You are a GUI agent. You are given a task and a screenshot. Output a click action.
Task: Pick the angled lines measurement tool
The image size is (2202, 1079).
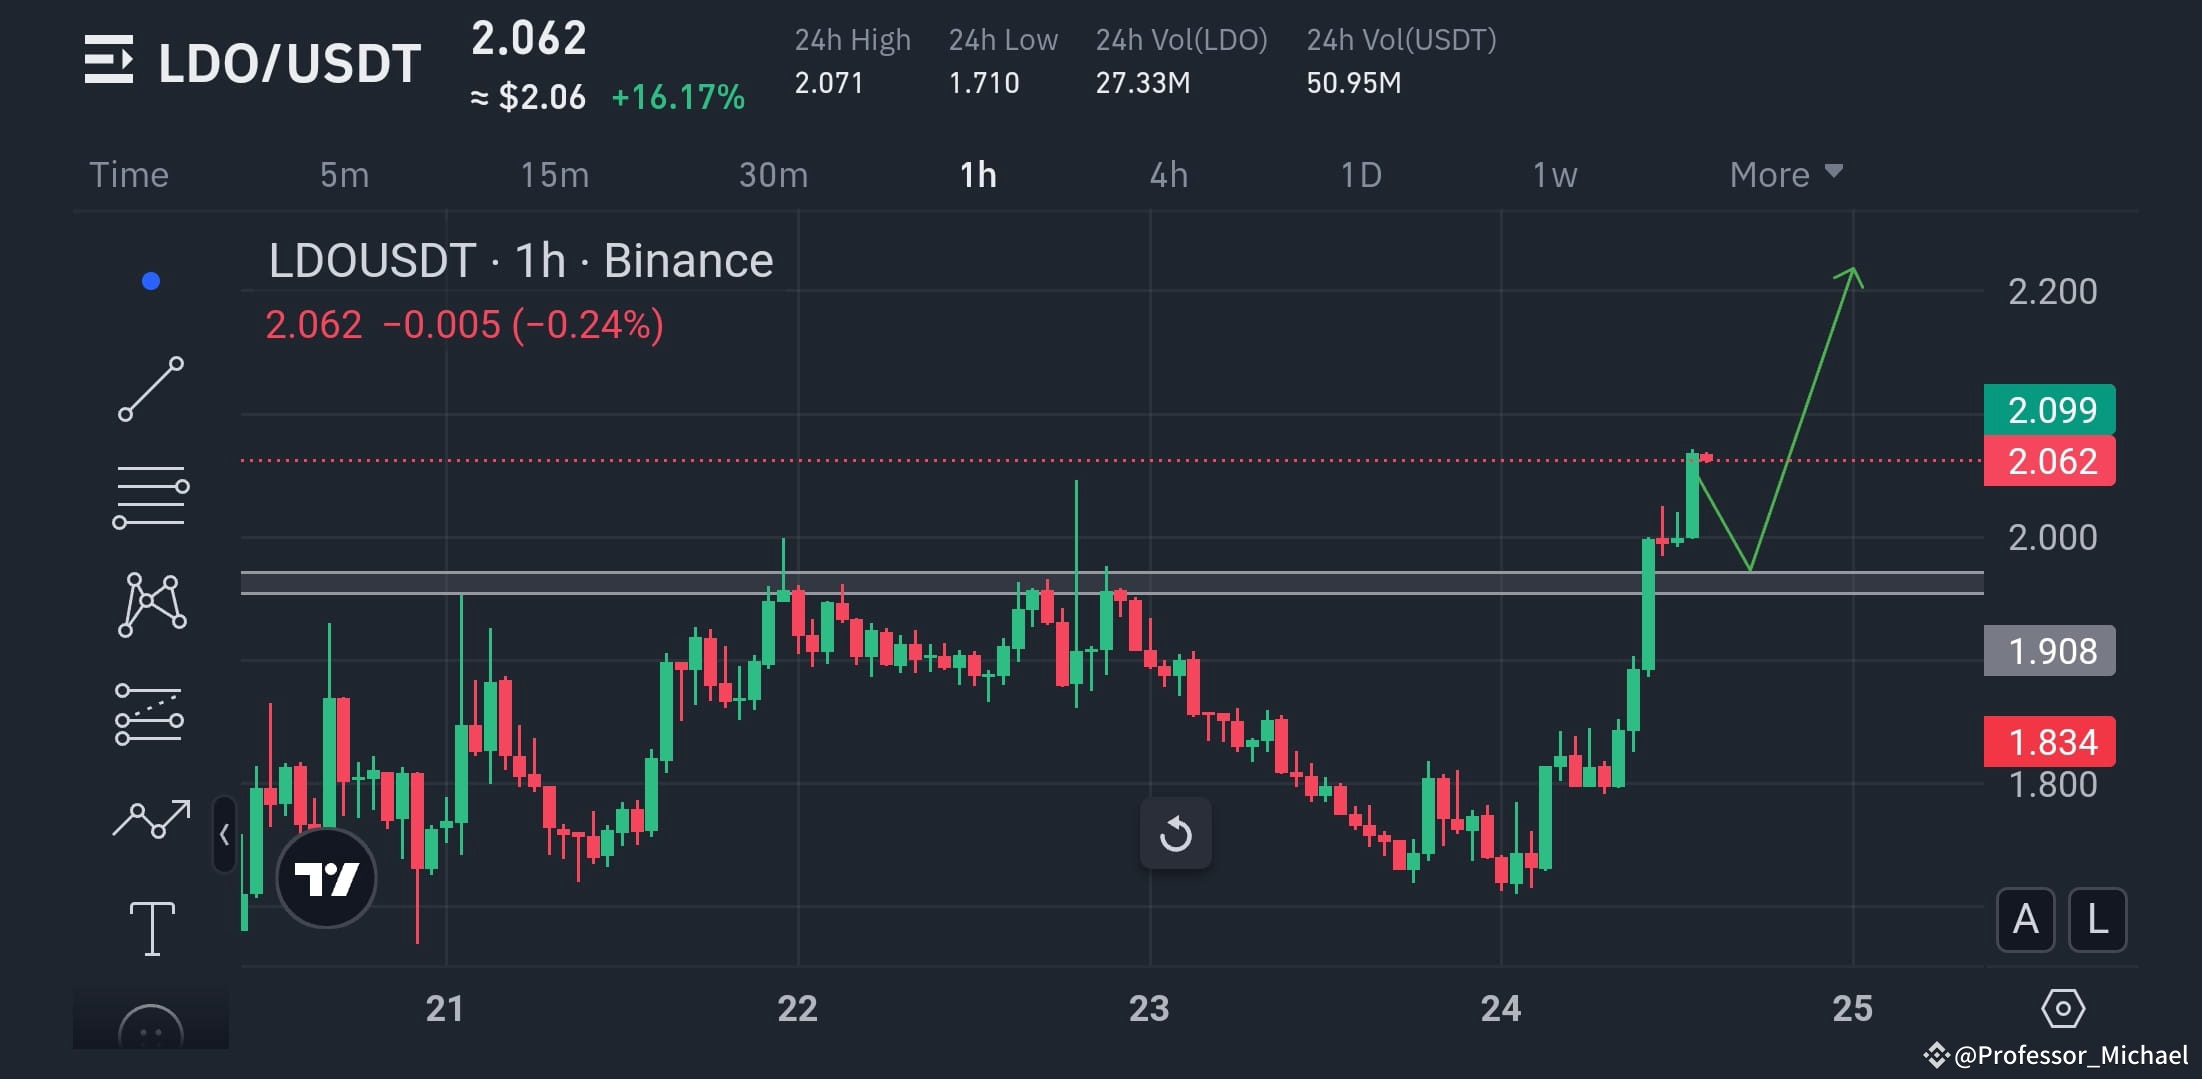[152, 712]
